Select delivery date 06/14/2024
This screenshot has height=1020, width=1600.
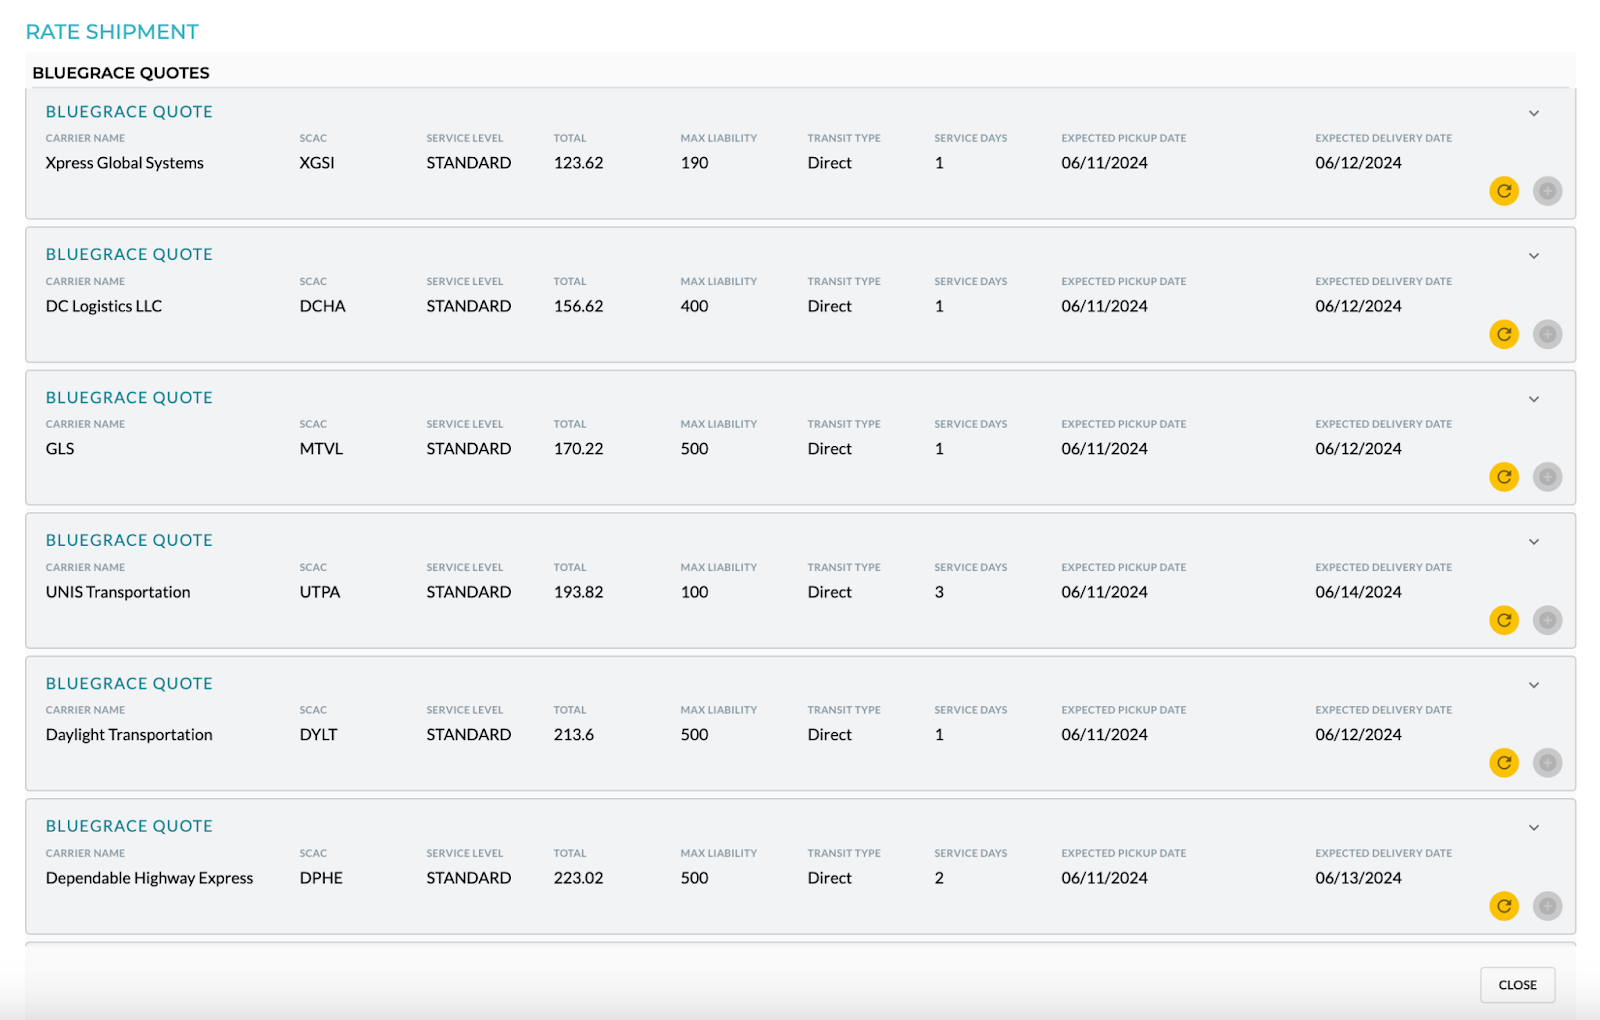[1359, 592]
